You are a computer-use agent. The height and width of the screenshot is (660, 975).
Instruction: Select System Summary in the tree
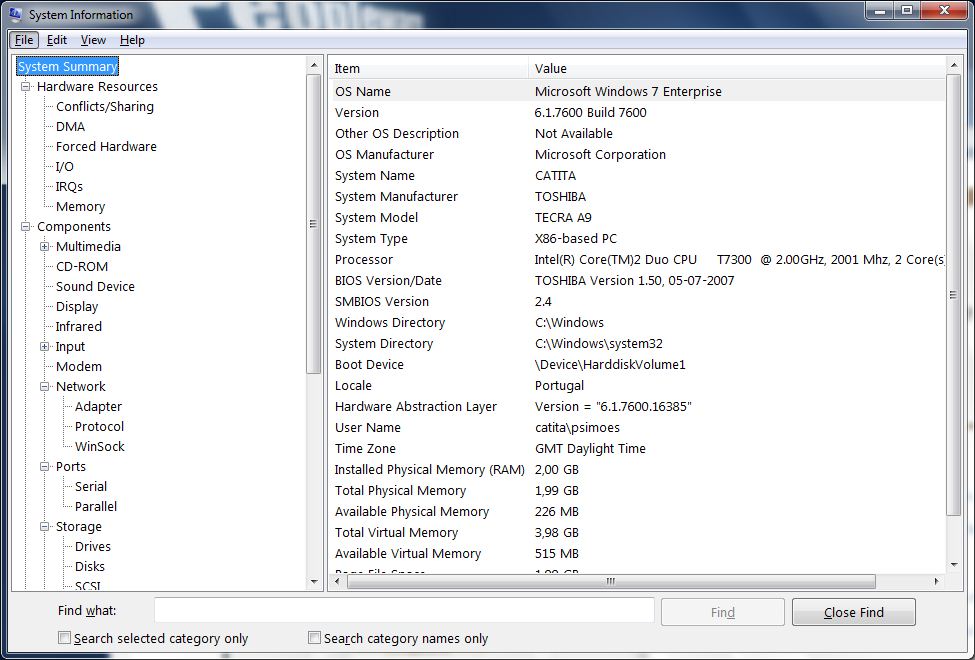pyautogui.click(x=67, y=67)
